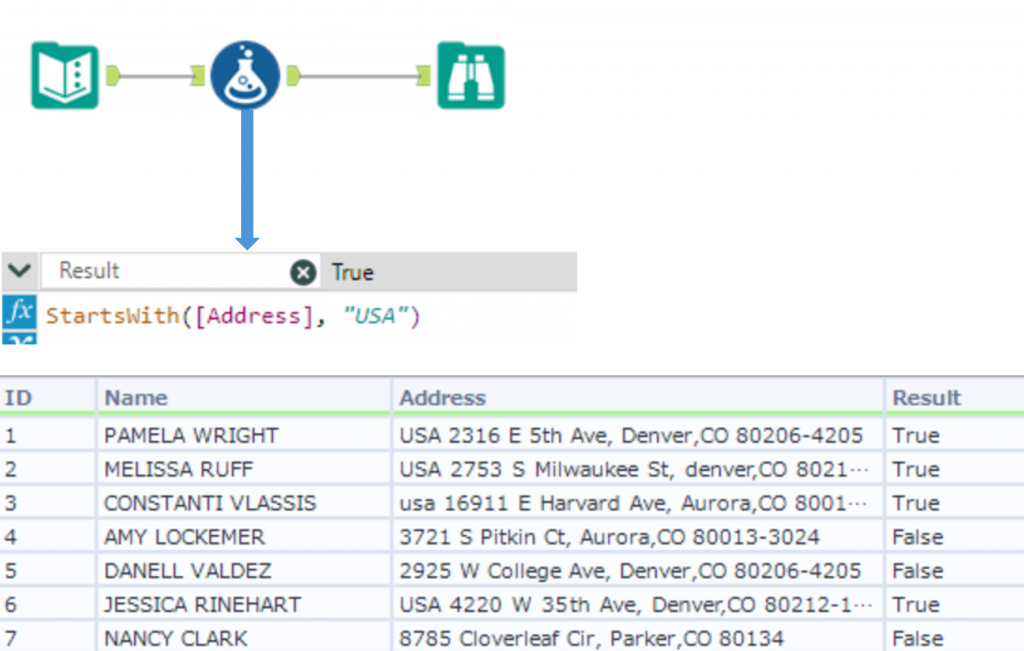Sort by the Address column header

pyautogui.click(x=443, y=398)
